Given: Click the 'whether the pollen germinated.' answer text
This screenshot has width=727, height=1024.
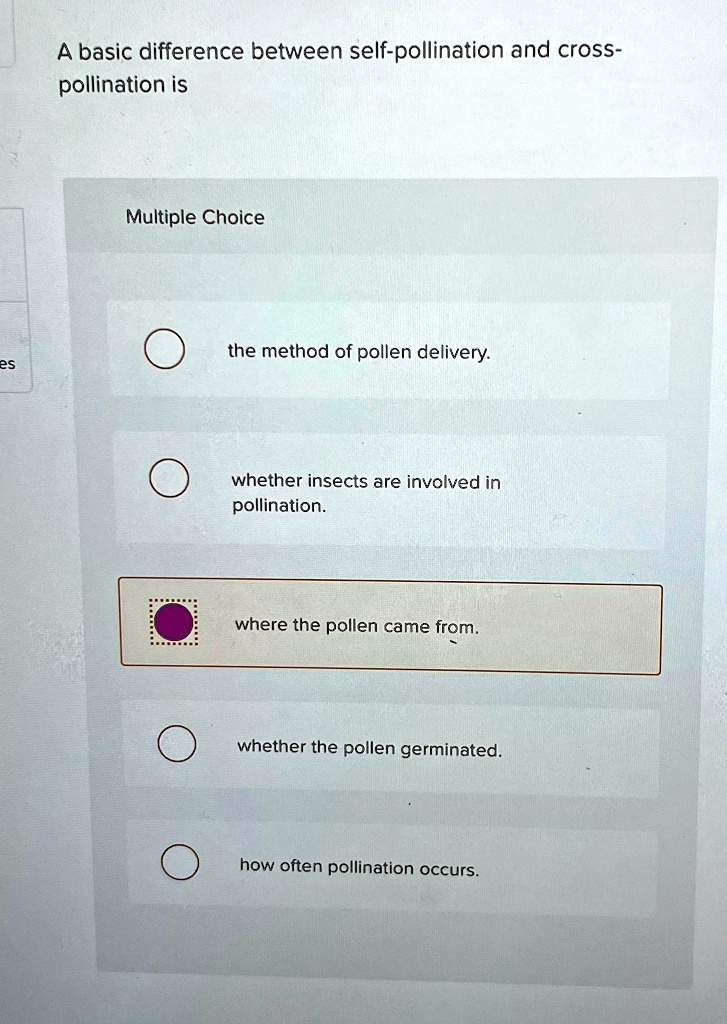Looking at the screenshot, I should (369, 748).
